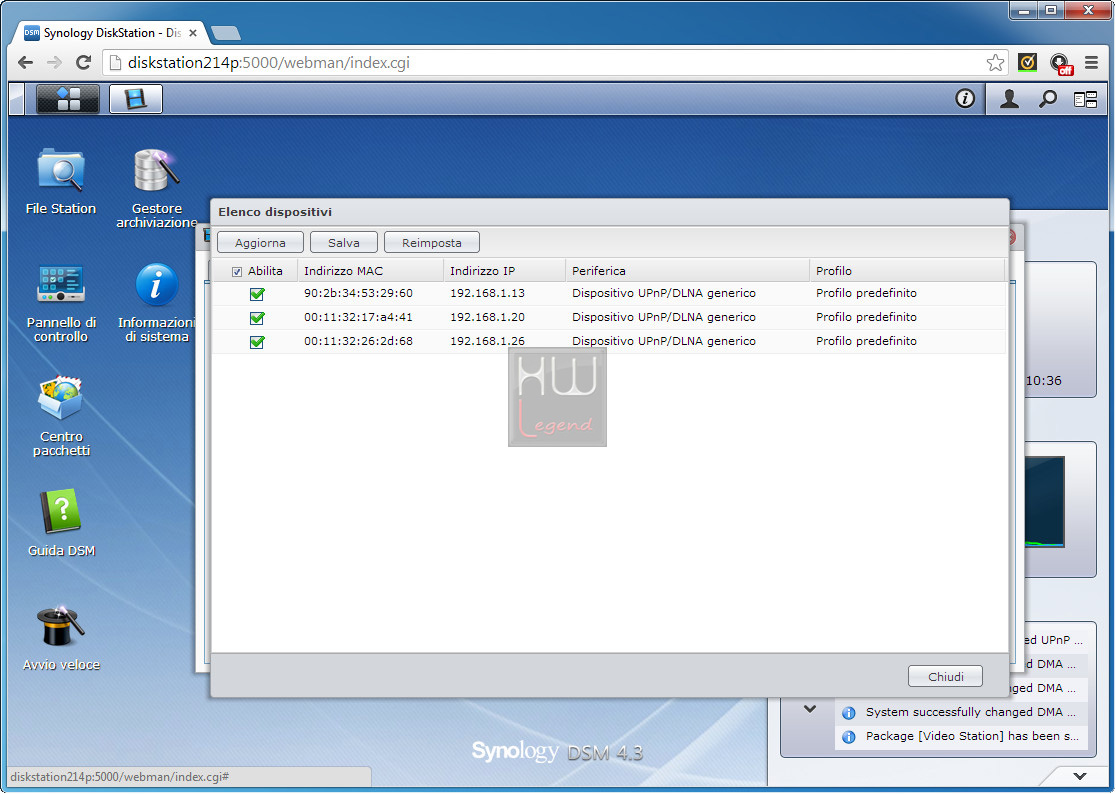Select MAC address 90:2b:34:53:29:60
Viewport: 1116px width, 794px height.
(x=358, y=293)
